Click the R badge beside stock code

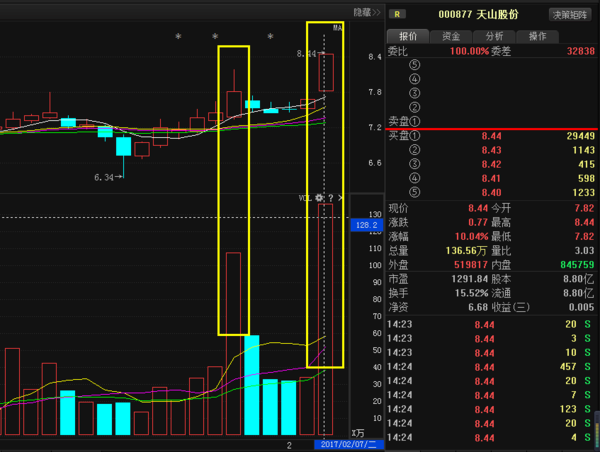pos(397,15)
